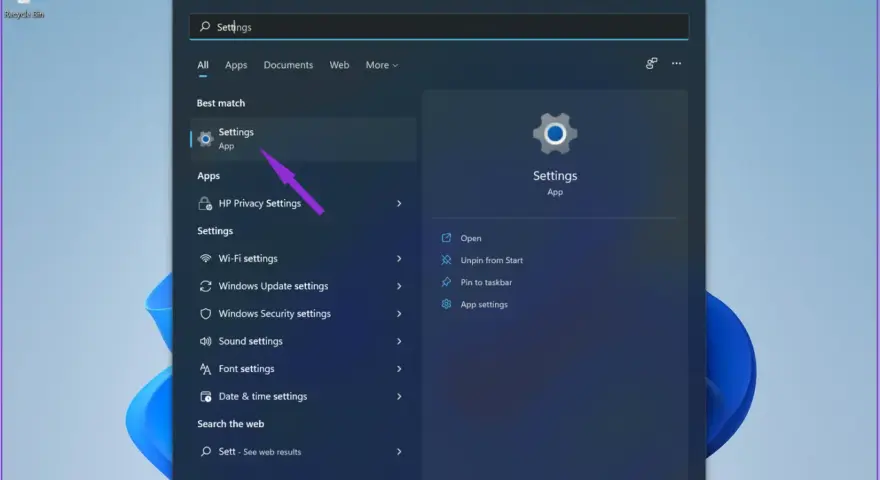Expand Windows Security settings chevron
This screenshot has height=480, width=880.
[x=399, y=313]
